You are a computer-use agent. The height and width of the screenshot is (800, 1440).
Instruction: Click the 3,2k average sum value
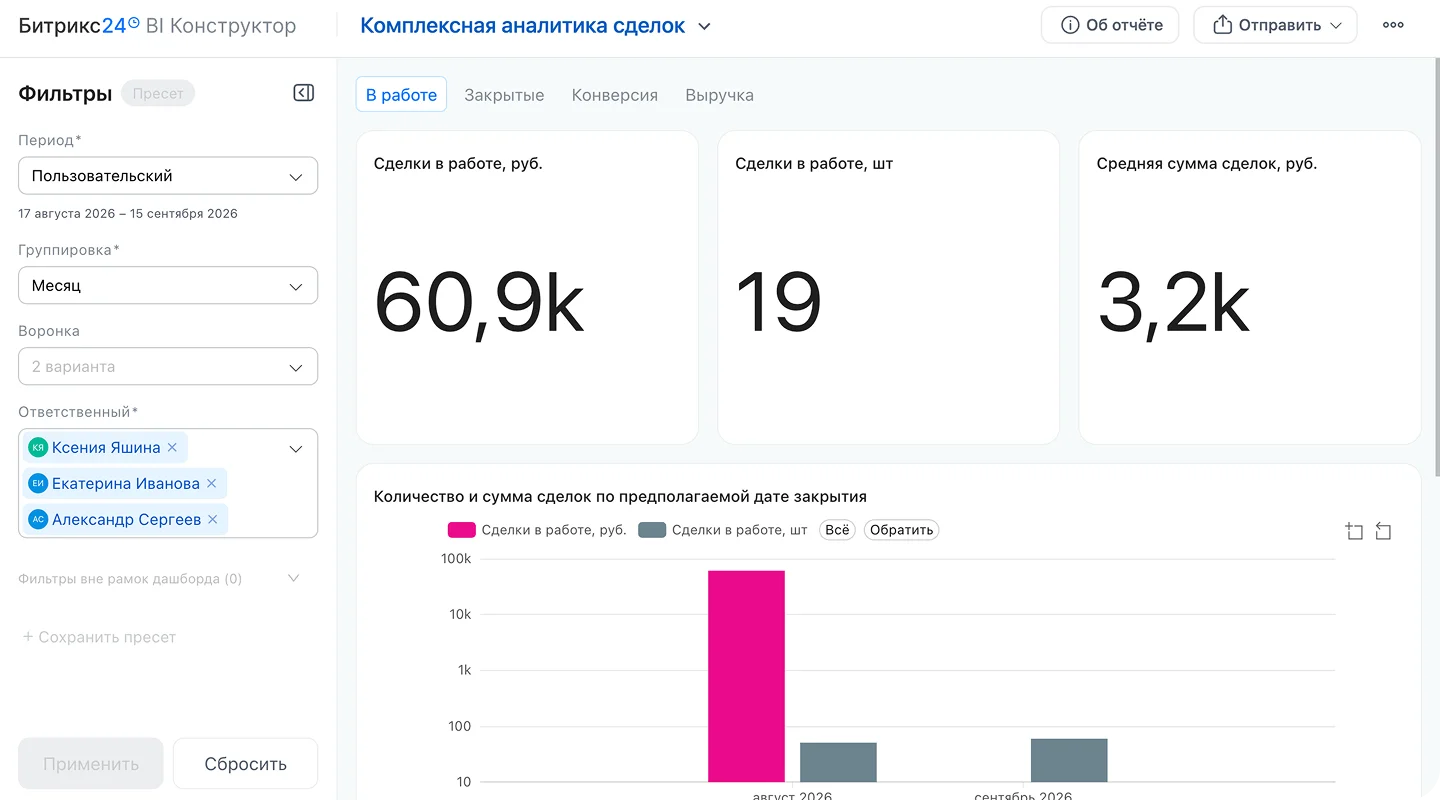click(x=1174, y=302)
